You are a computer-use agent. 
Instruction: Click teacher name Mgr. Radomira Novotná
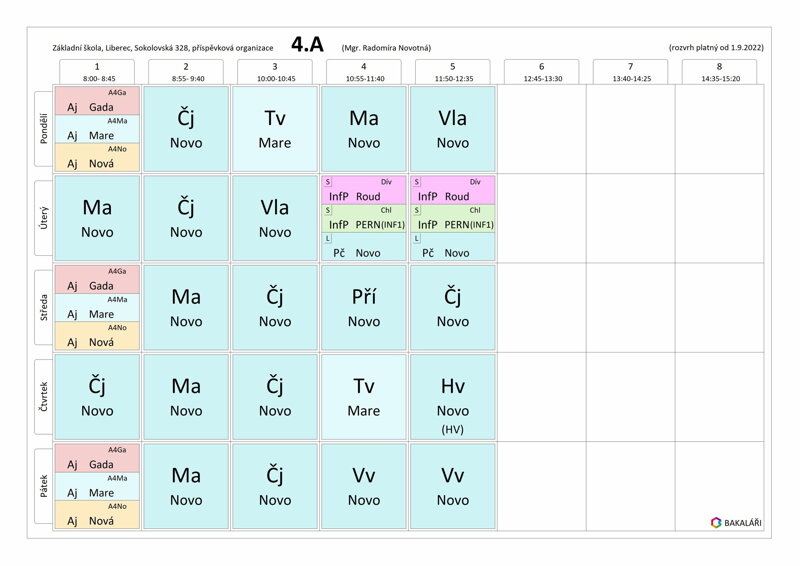pos(386,48)
